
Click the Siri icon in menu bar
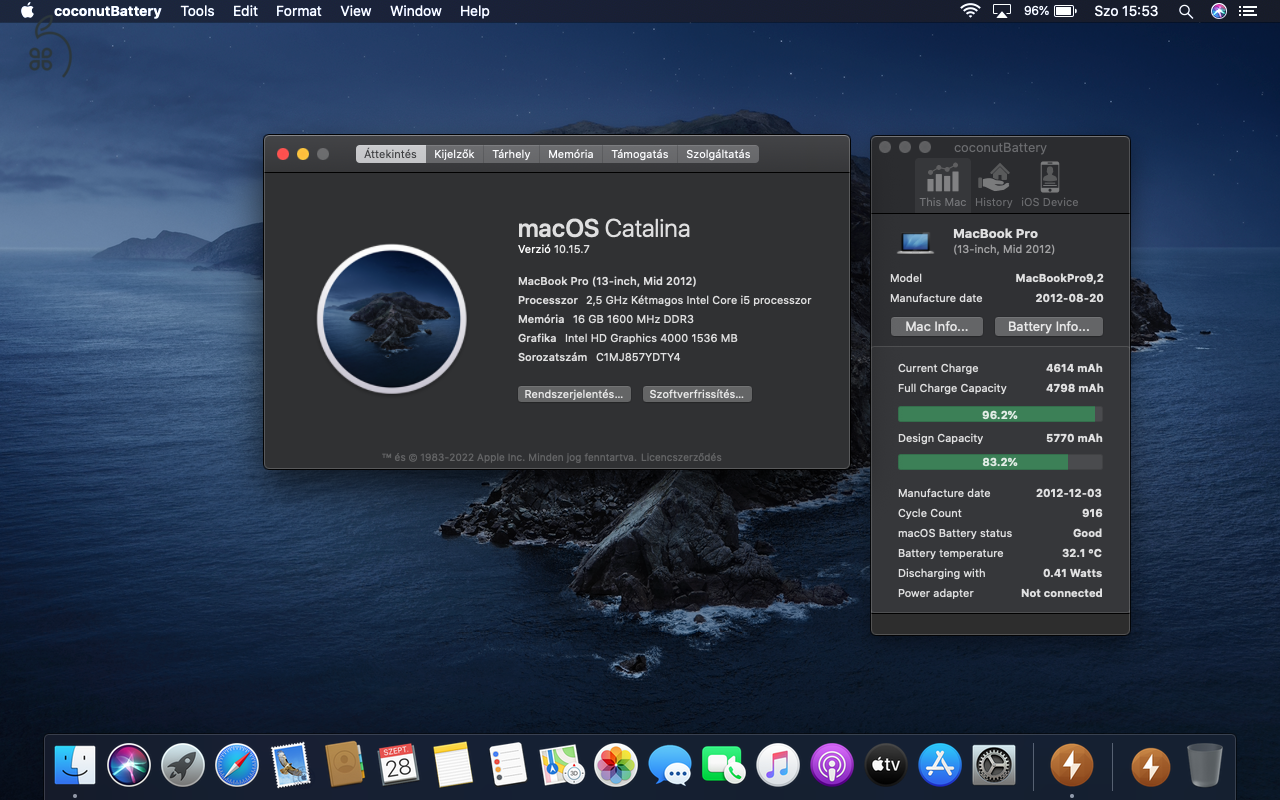tap(1218, 11)
